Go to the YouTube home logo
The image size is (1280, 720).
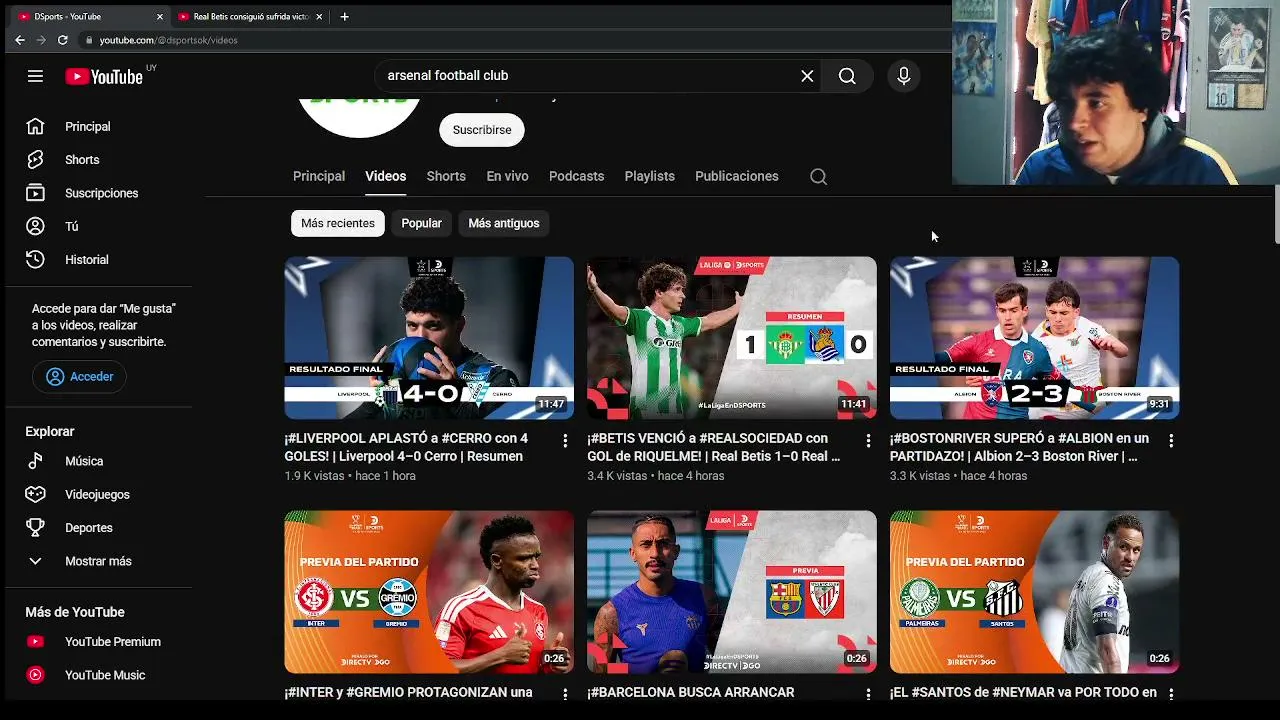point(104,77)
